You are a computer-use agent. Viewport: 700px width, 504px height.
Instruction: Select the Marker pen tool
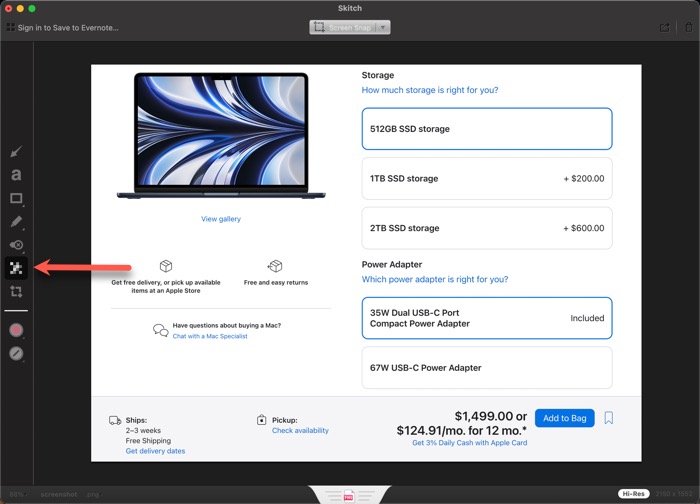click(16, 221)
